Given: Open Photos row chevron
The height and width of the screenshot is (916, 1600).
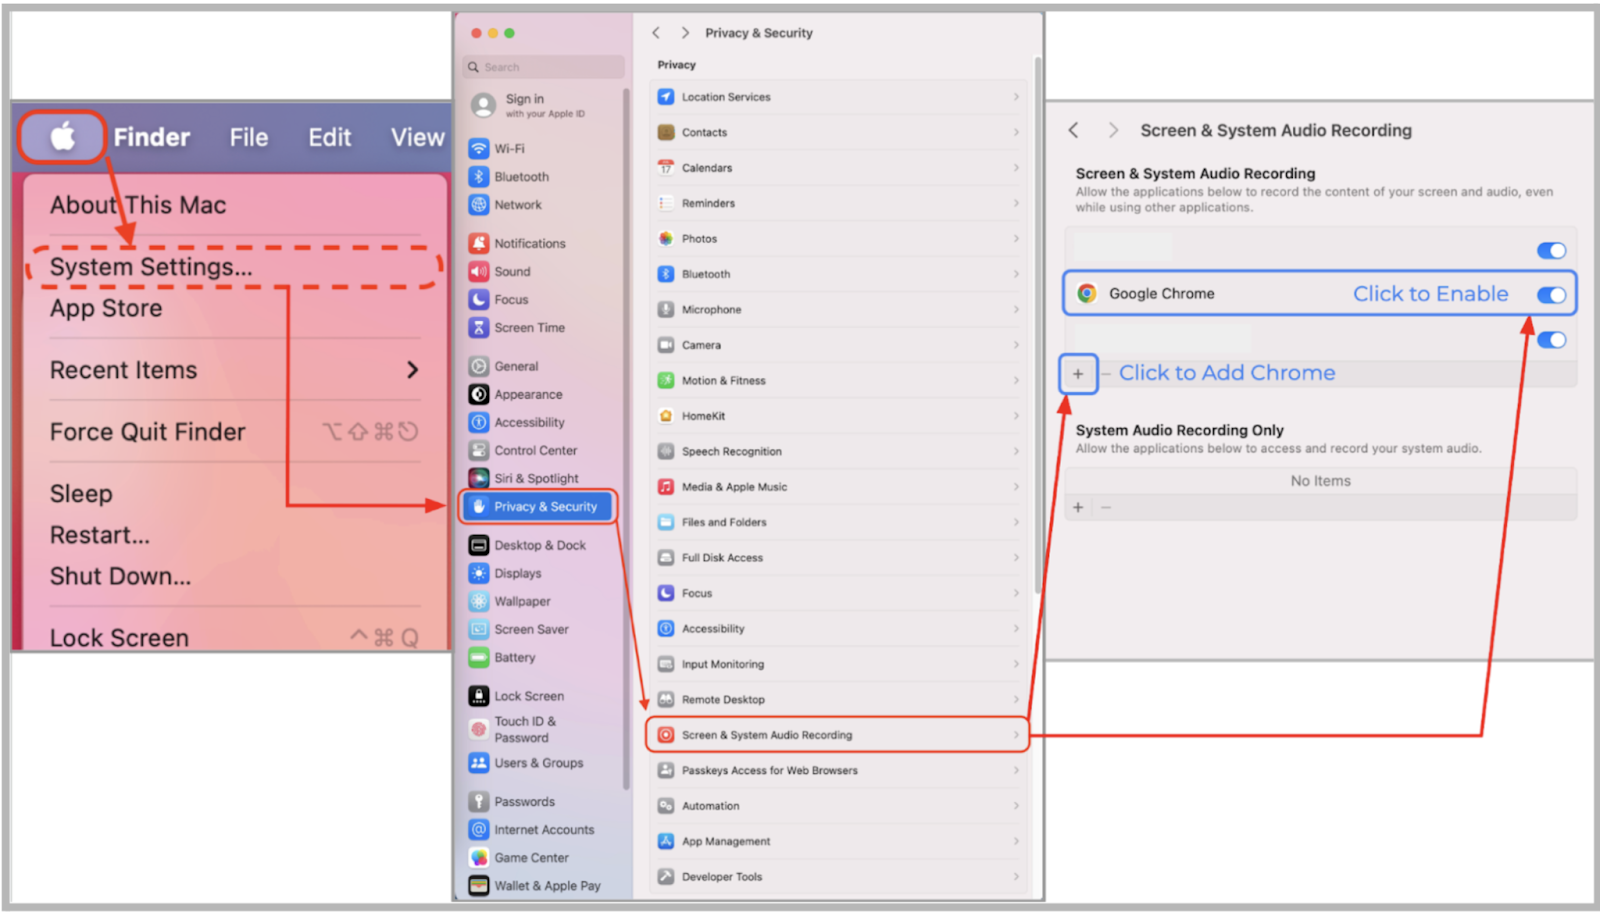Looking at the screenshot, I should click(1016, 238).
